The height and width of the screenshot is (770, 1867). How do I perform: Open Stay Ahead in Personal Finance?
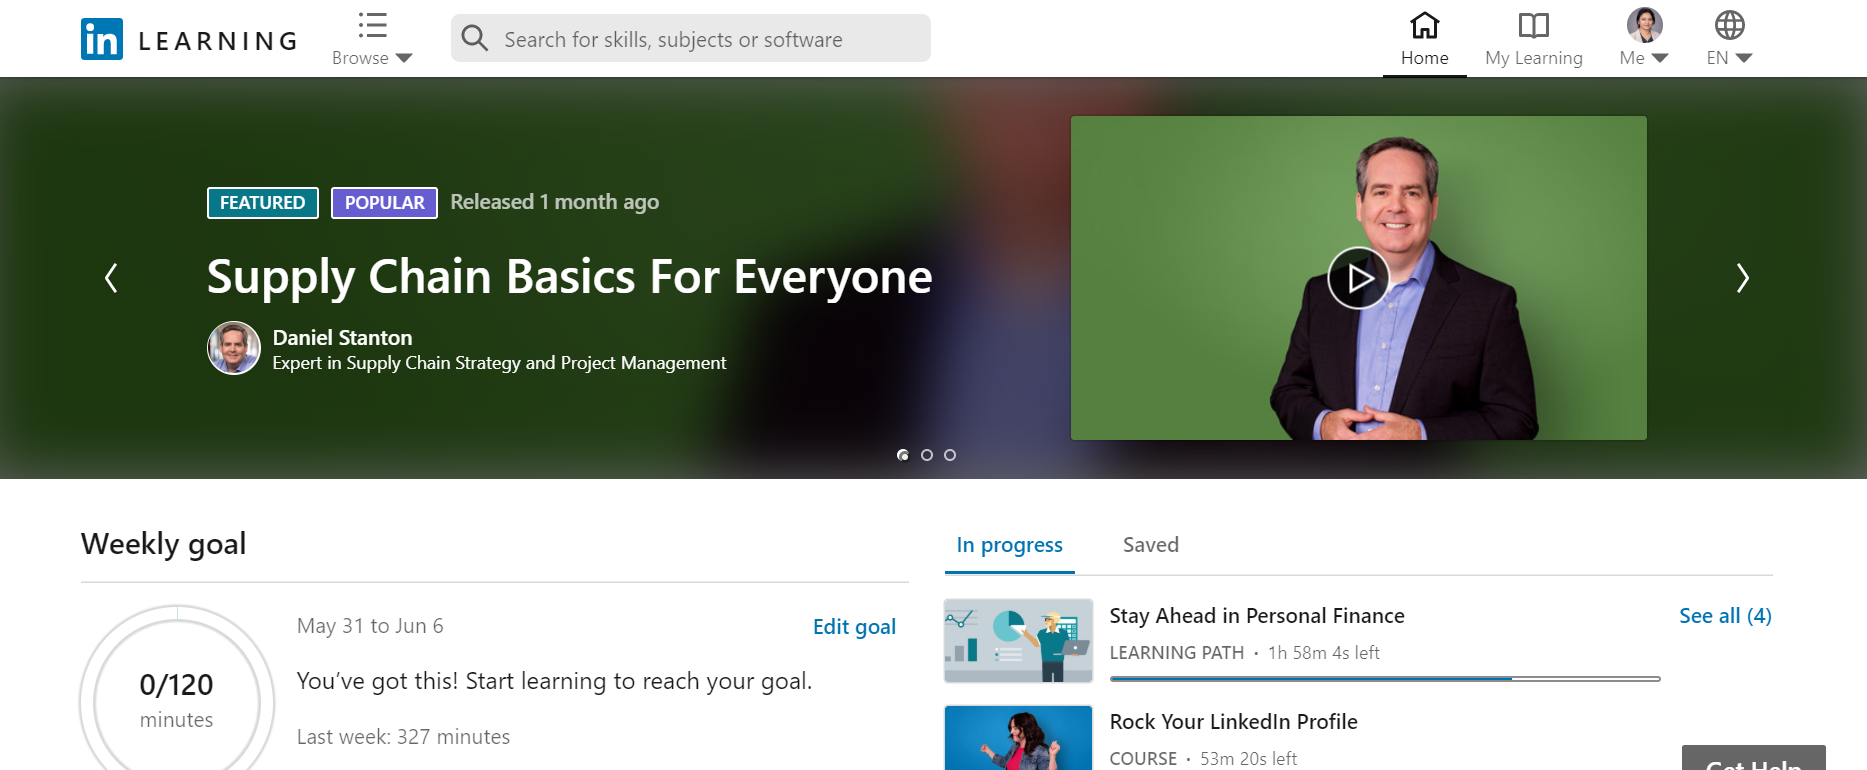pyautogui.click(x=1257, y=616)
